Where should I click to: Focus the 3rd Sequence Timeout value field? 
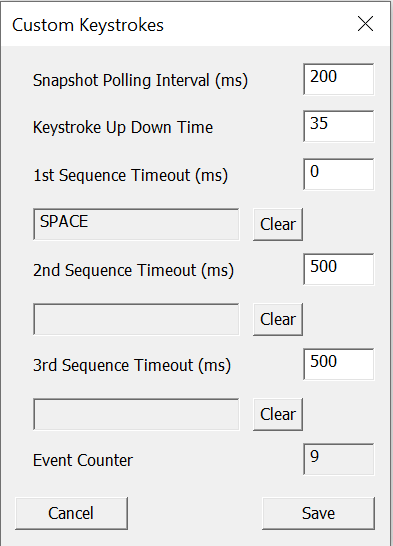(338, 364)
